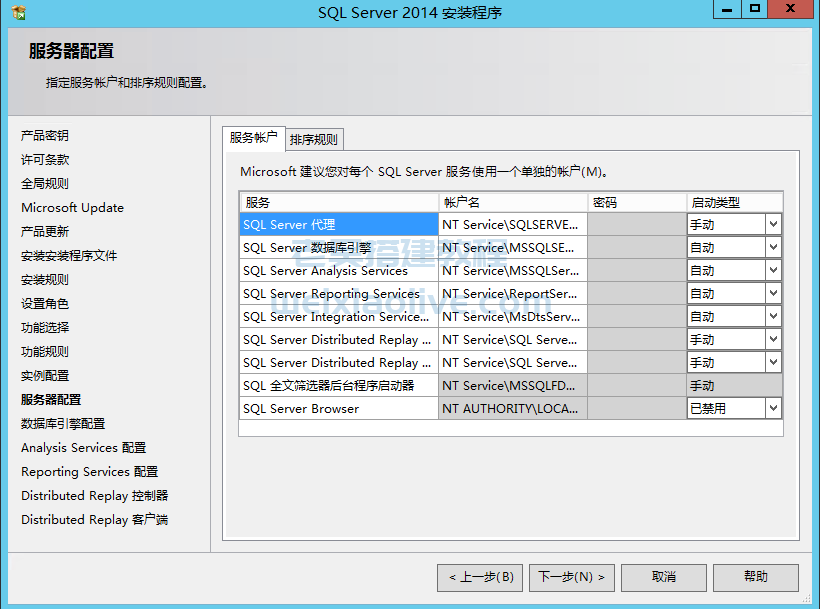Change startup type for Reporting Services
The width and height of the screenshot is (820, 609).
773,294
